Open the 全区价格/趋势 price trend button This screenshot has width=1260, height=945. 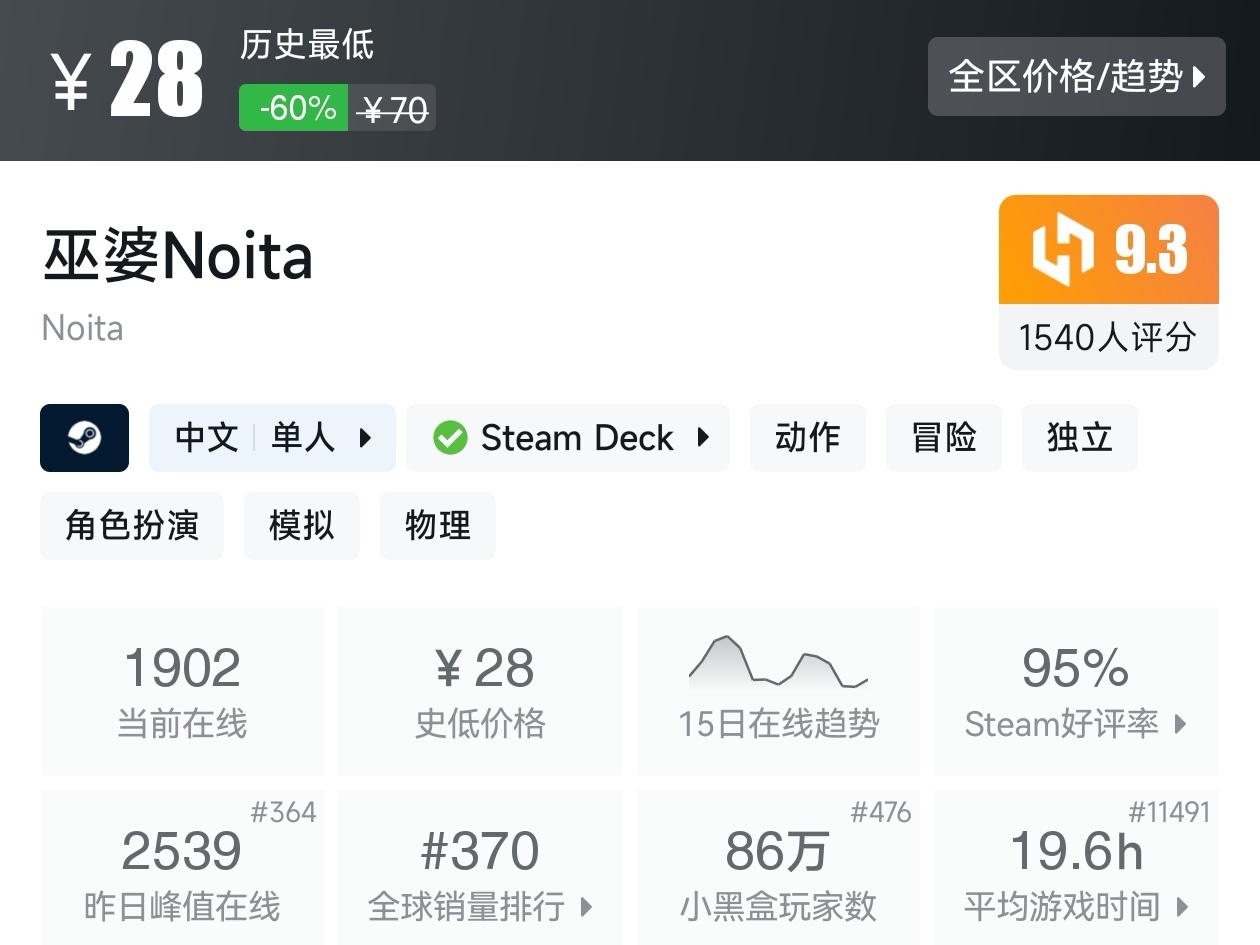1076,77
